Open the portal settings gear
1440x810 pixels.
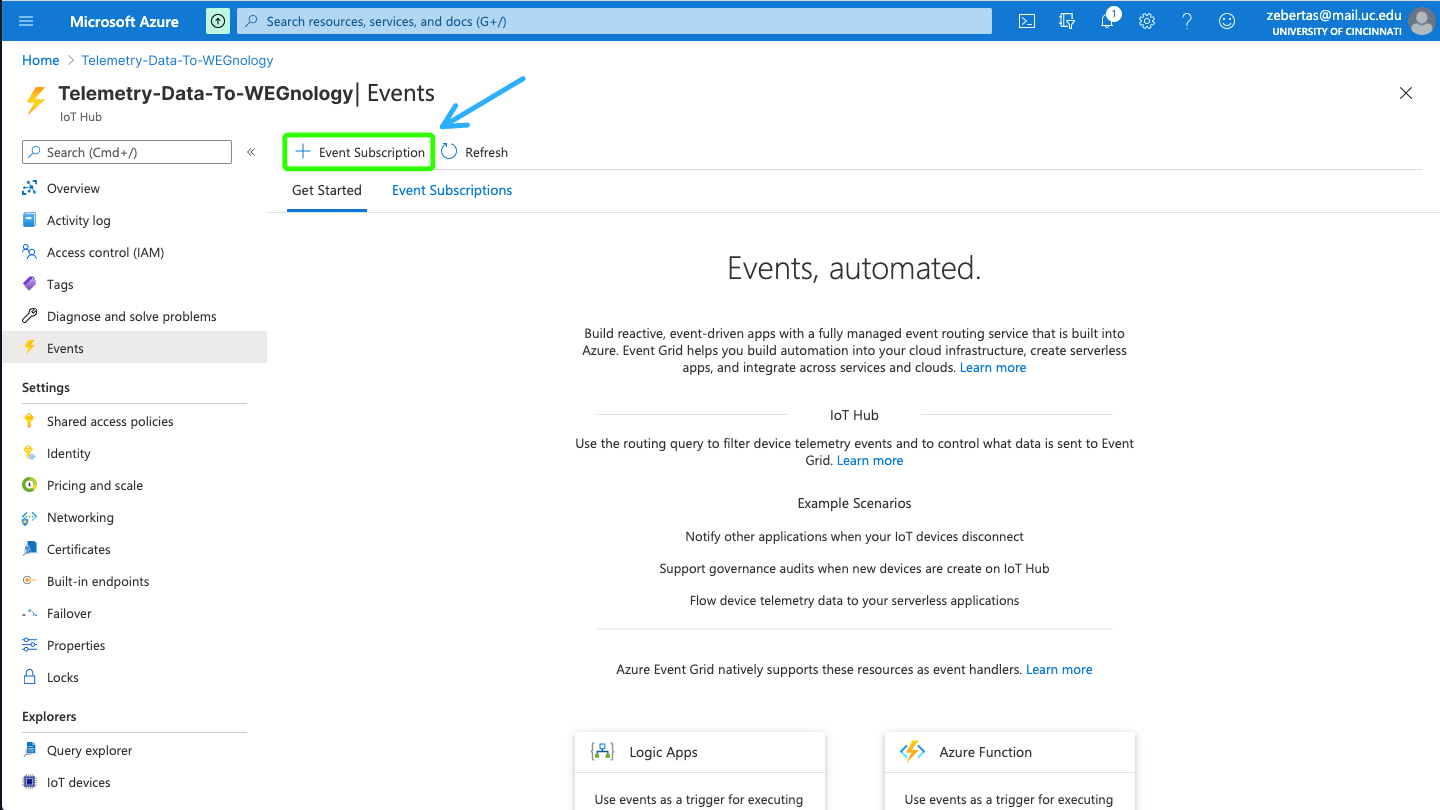[1147, 20]
